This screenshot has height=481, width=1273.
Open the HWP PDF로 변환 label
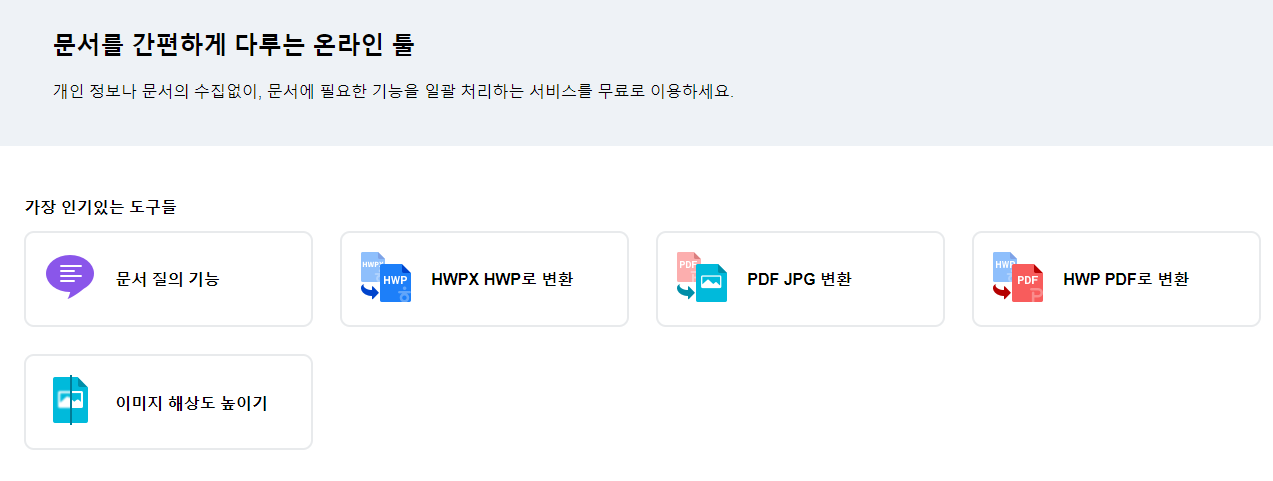pyautogui.click(x=1126, y=279)
